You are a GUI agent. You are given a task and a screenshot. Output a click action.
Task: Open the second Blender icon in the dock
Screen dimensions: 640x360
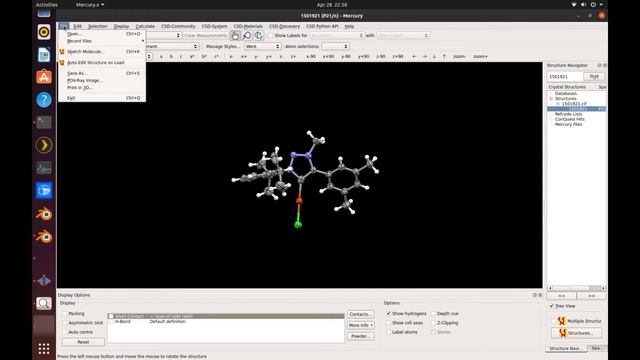pyautogui.click(x=44, y=236)
